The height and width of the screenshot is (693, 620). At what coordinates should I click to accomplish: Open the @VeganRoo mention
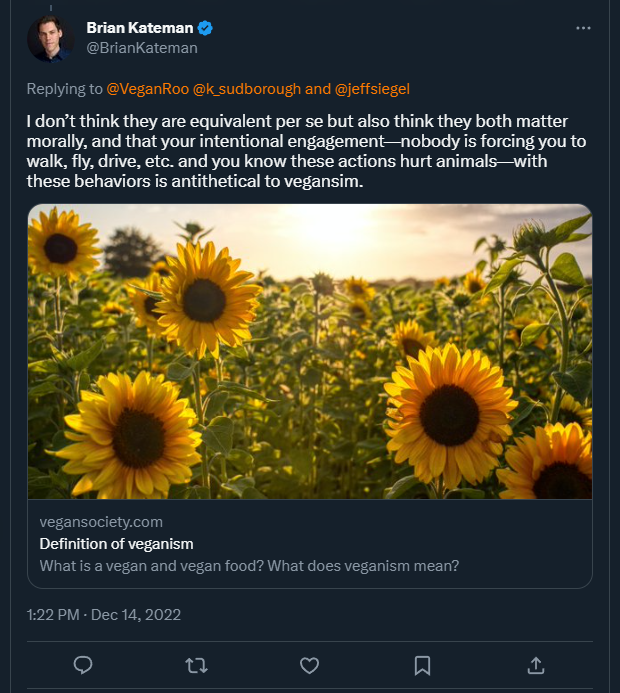149,88
